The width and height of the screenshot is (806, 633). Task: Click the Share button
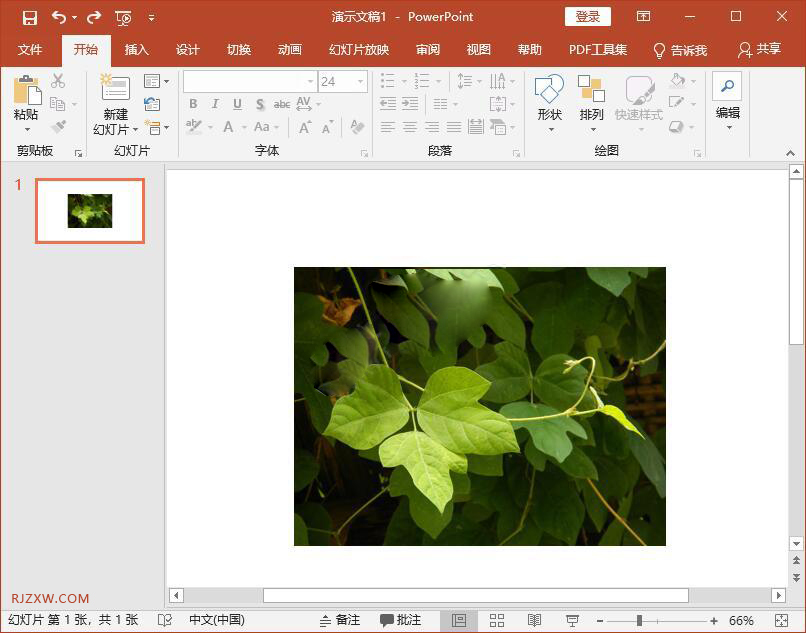759,50
